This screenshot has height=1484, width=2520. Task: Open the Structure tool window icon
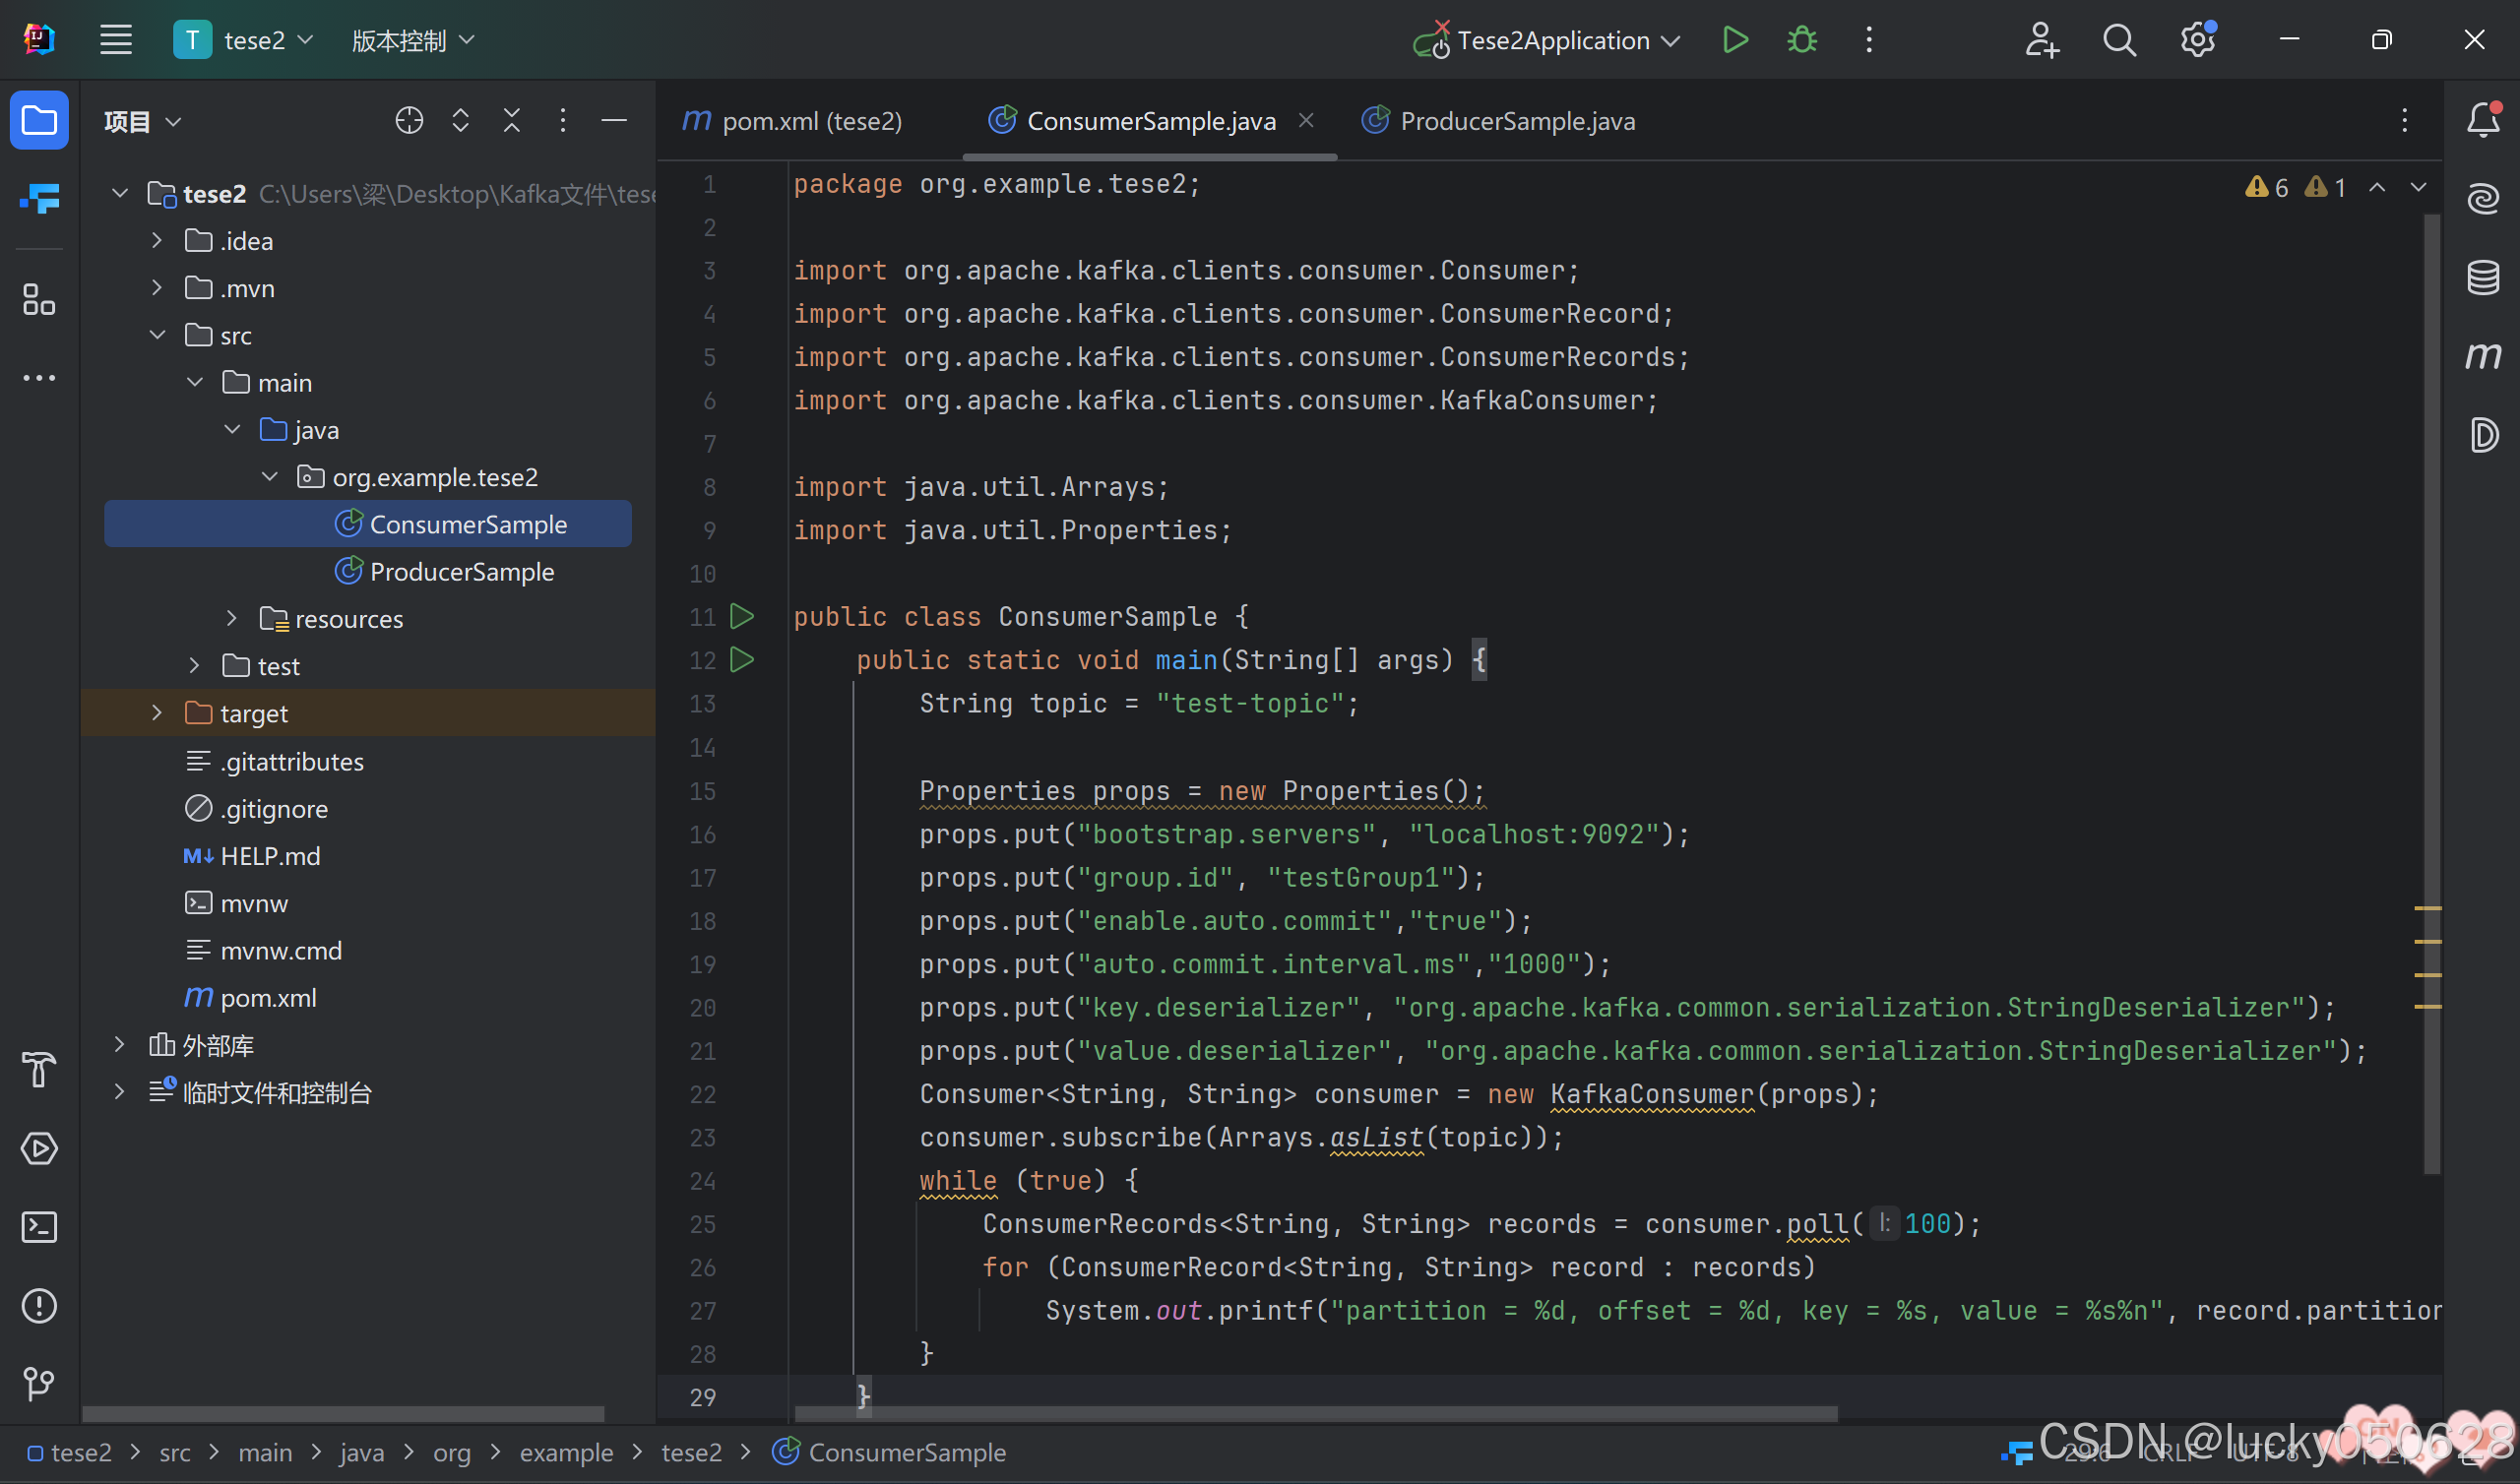(x=39, y=299)
